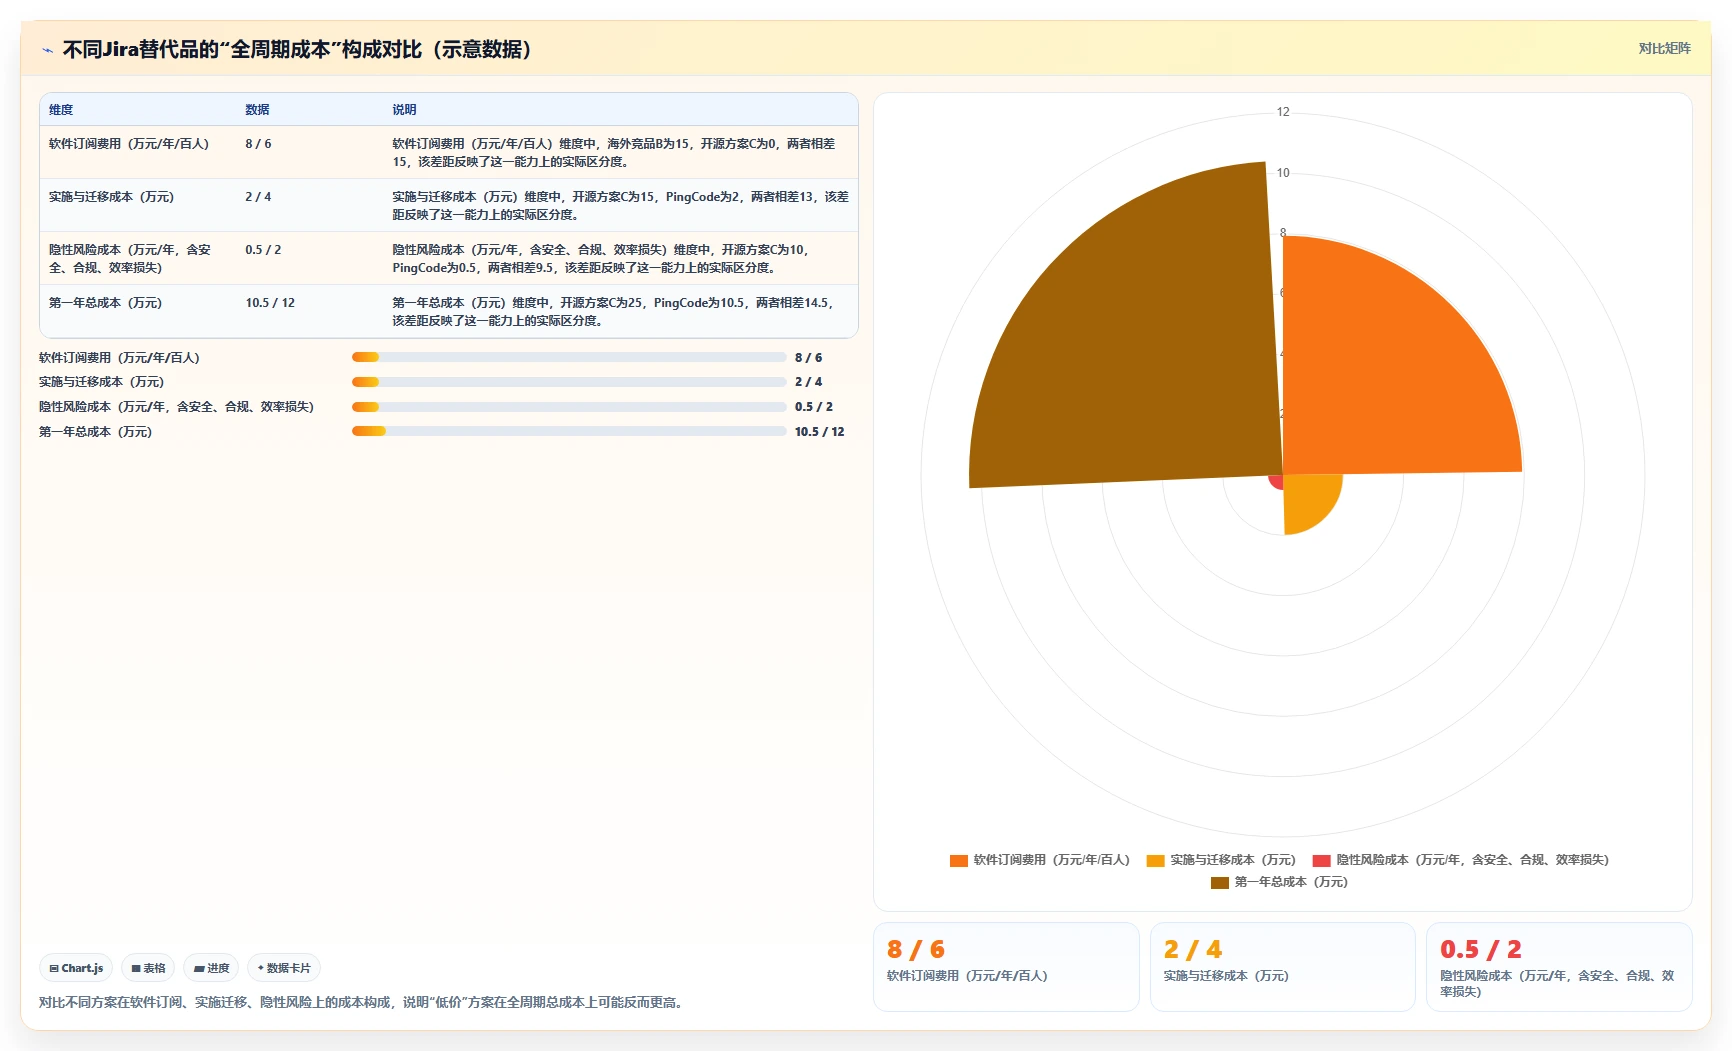Toggle 第一年总成本 legend item in chart

click(x=1279, y=882)
